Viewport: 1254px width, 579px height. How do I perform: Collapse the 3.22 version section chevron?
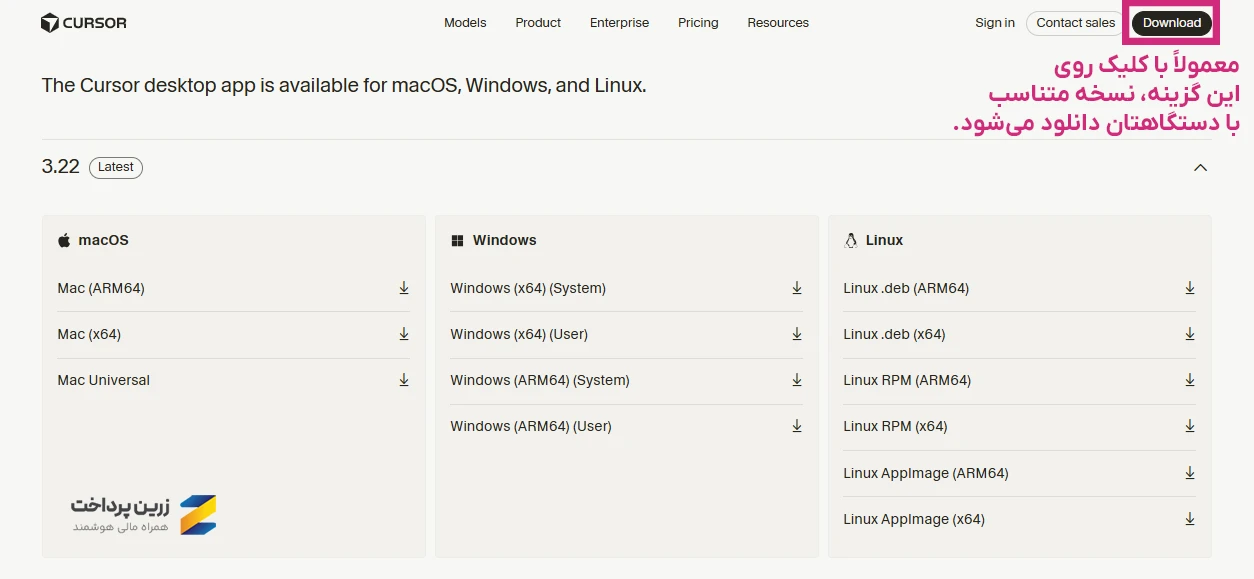click(x=1201, y=168)
